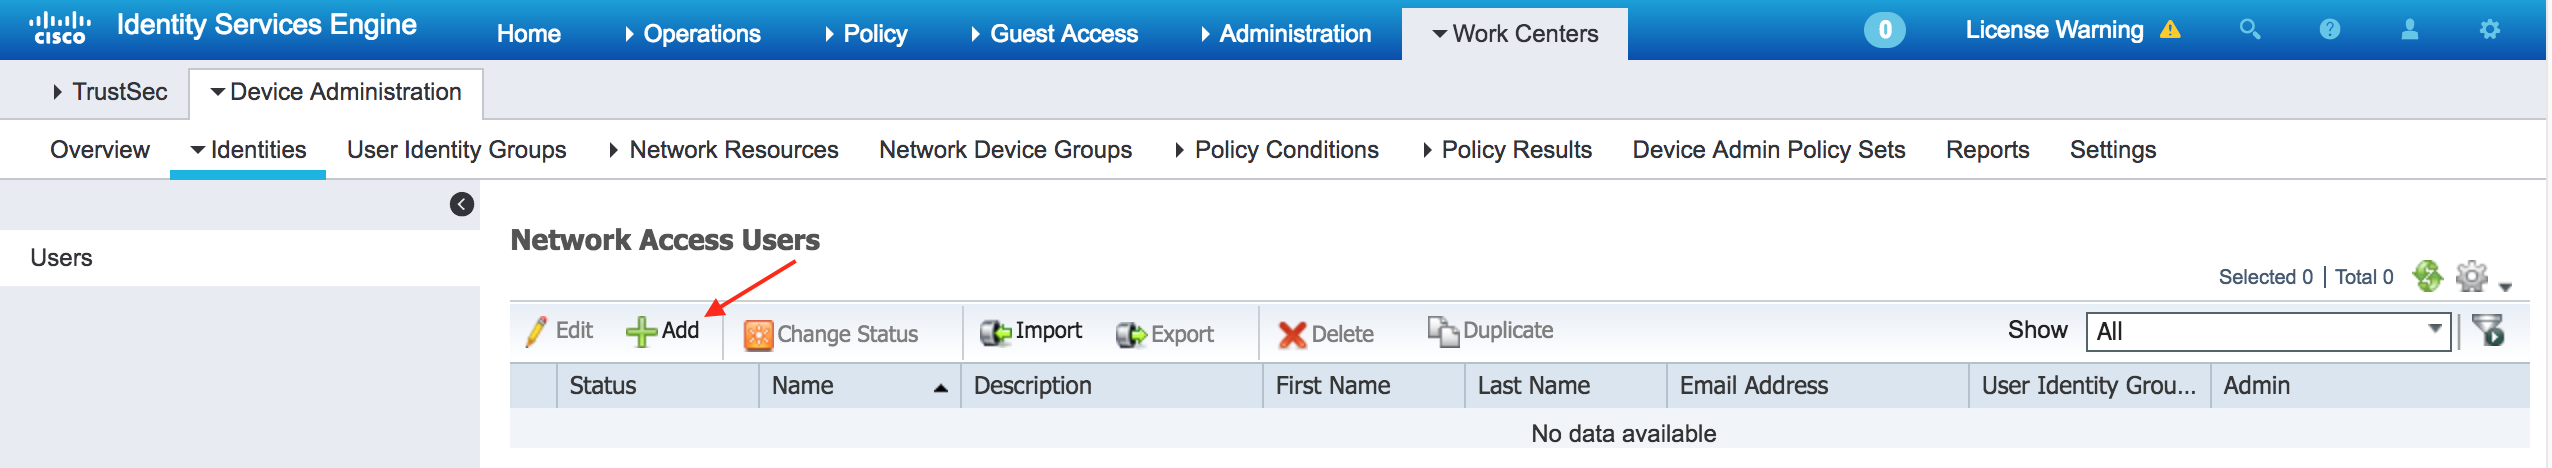Image resolution: width=2552 pixels, height=468 pixels.
Task: Click the notifications count badge
Action: coord(1885,30)
